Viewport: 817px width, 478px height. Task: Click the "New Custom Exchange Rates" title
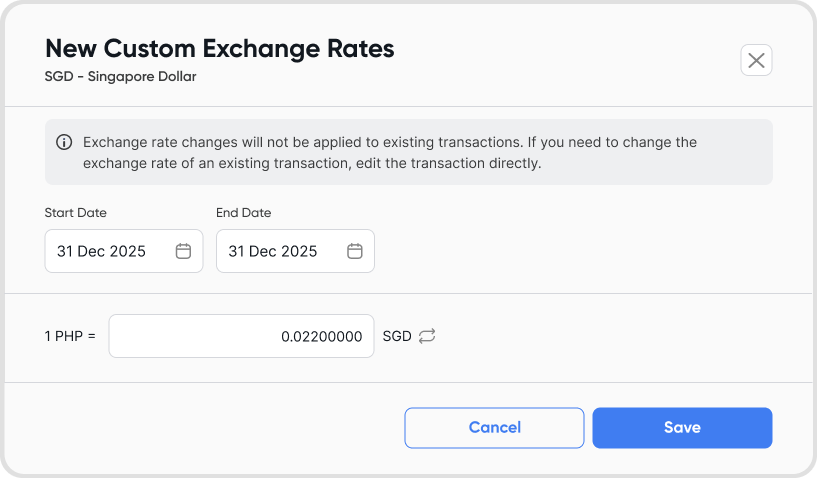(x=220, y=48)
